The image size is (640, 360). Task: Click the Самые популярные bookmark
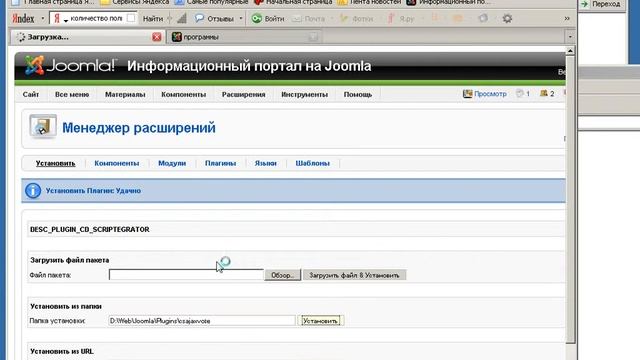point(212,2)
